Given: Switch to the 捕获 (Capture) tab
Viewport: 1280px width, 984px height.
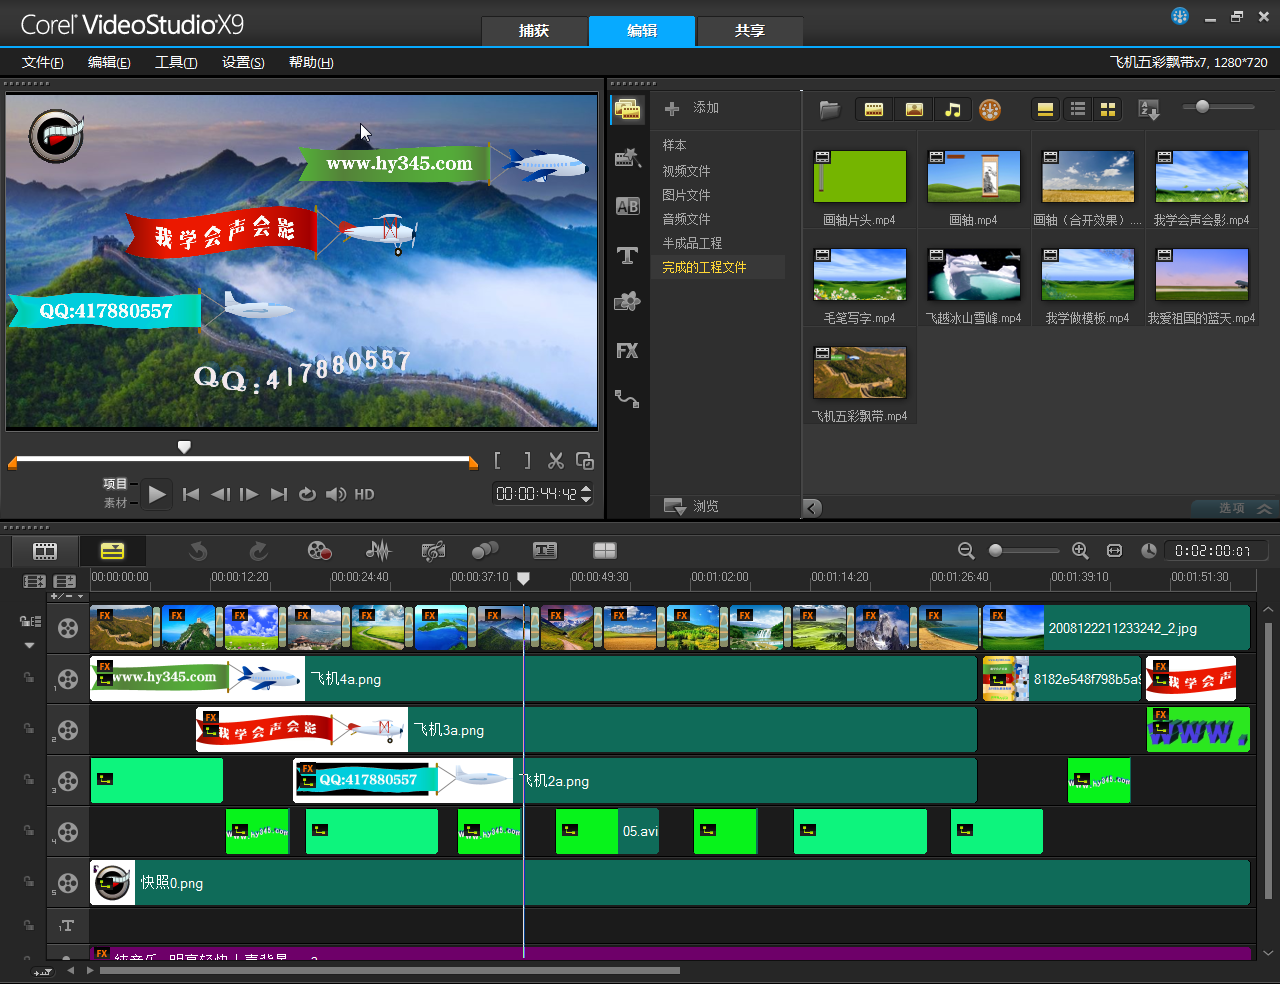Looking at the screenshot, I should coord(534,31).
